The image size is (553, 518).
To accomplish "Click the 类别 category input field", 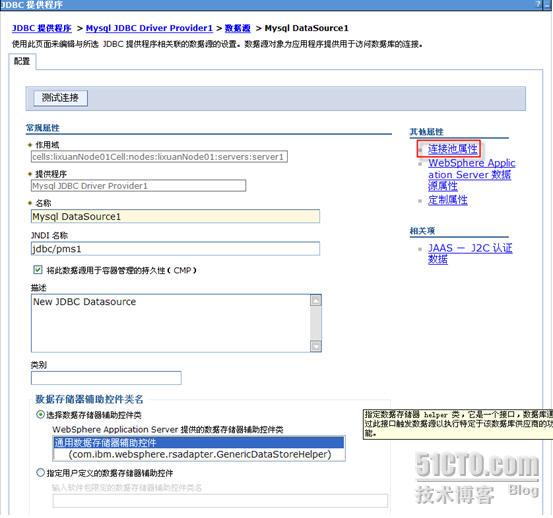I will [x=106, y=378].
